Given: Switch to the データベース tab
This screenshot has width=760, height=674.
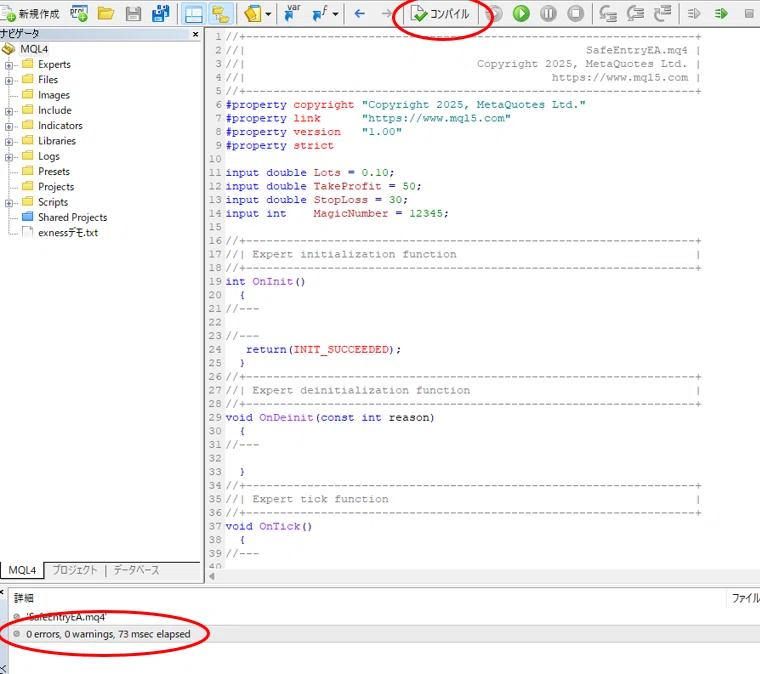Looking at the screenshot, I should (136, 570).
